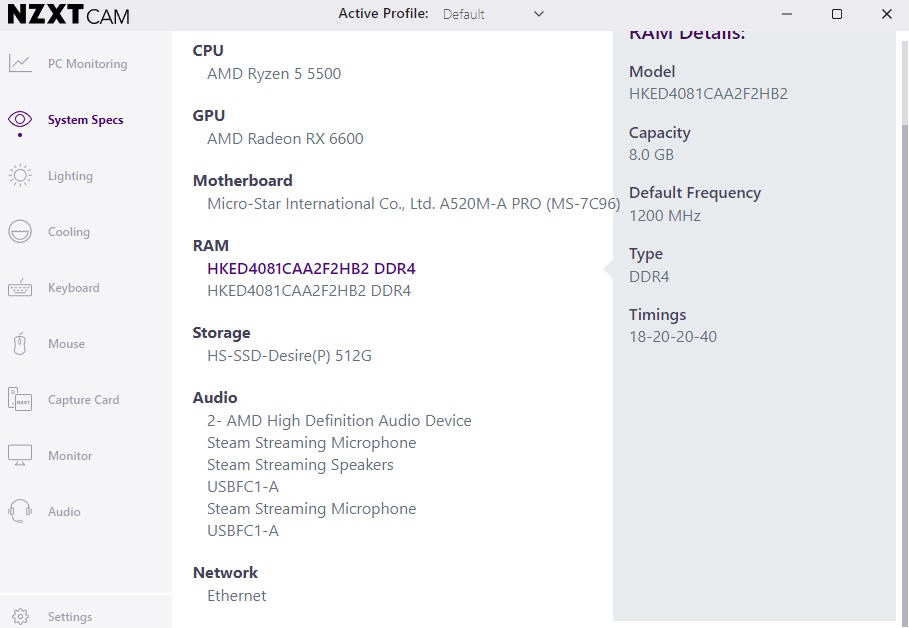Viewport: 909px width, 628px height.
Task: Click the System Specs eye icon
Action: (x=20, y=120)
